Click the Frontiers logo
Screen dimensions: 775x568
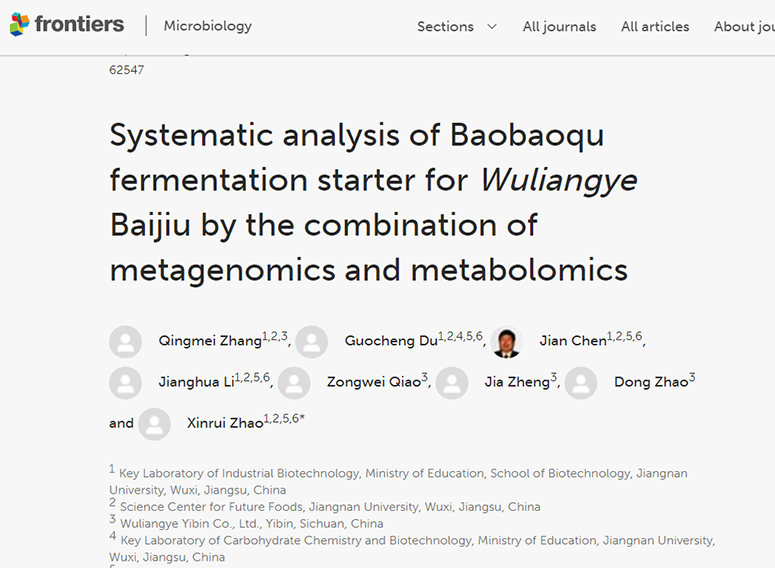pyautogui.click(x=67, y=25)
